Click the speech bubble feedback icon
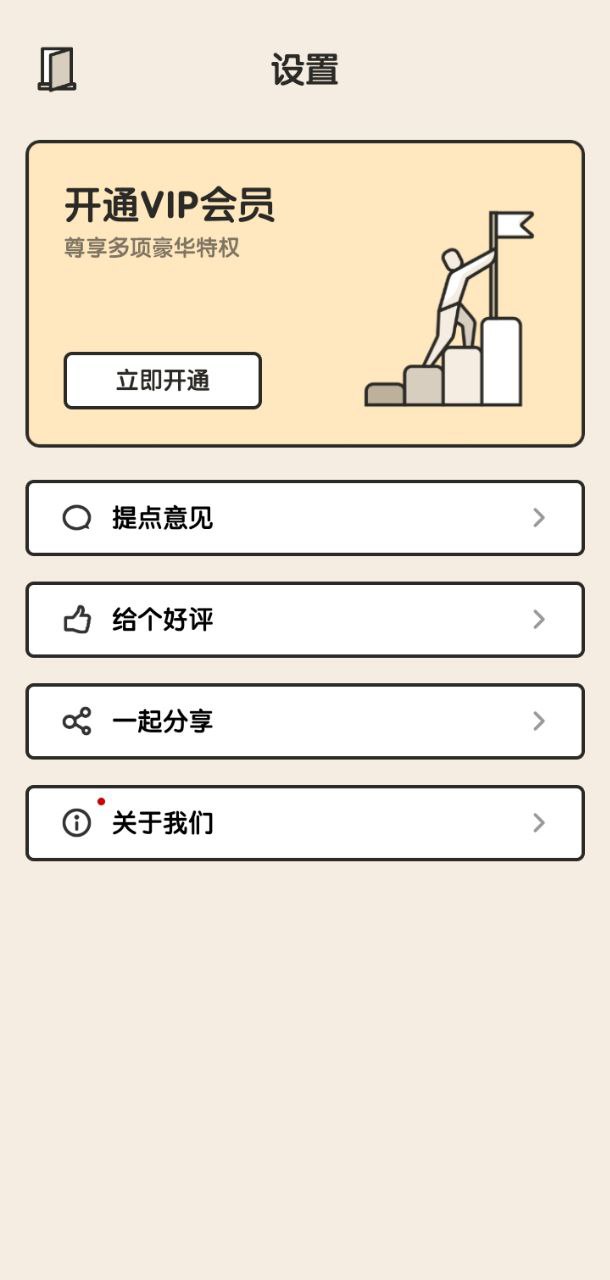The height and width of the screenshot is (1280, 610). (77, 518)
